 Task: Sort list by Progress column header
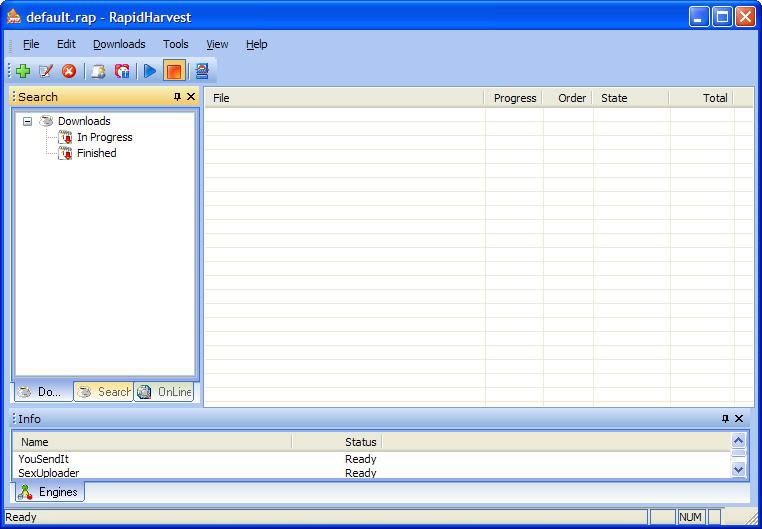514,98
